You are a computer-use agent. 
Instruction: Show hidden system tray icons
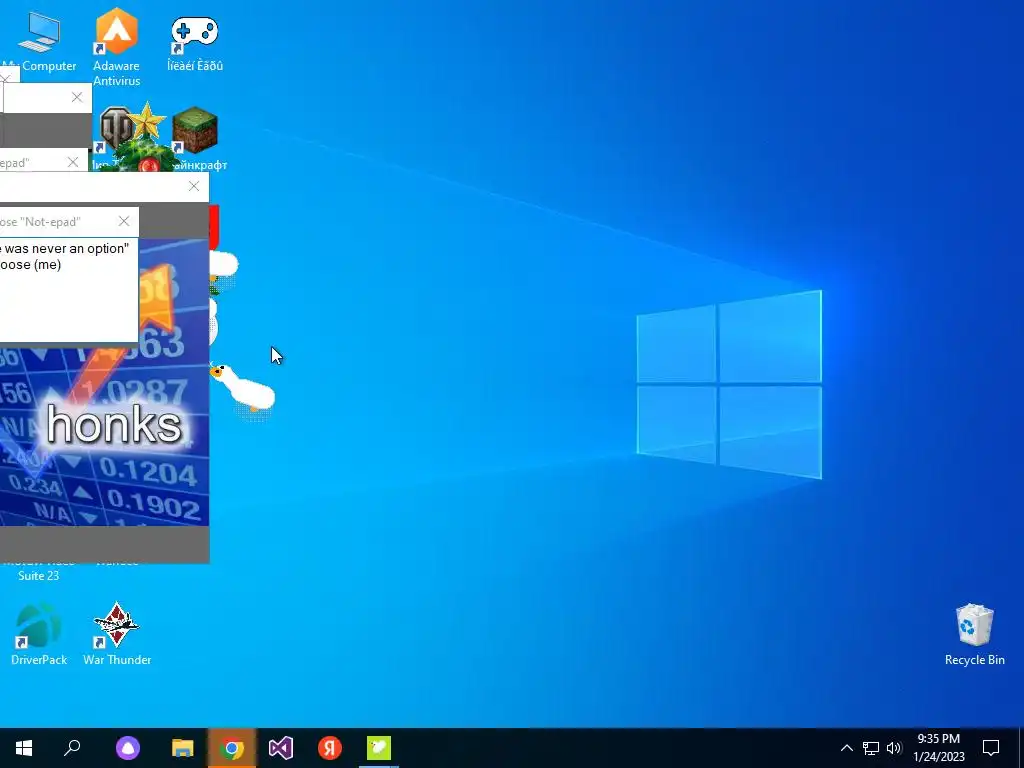[x=846, y=748]
